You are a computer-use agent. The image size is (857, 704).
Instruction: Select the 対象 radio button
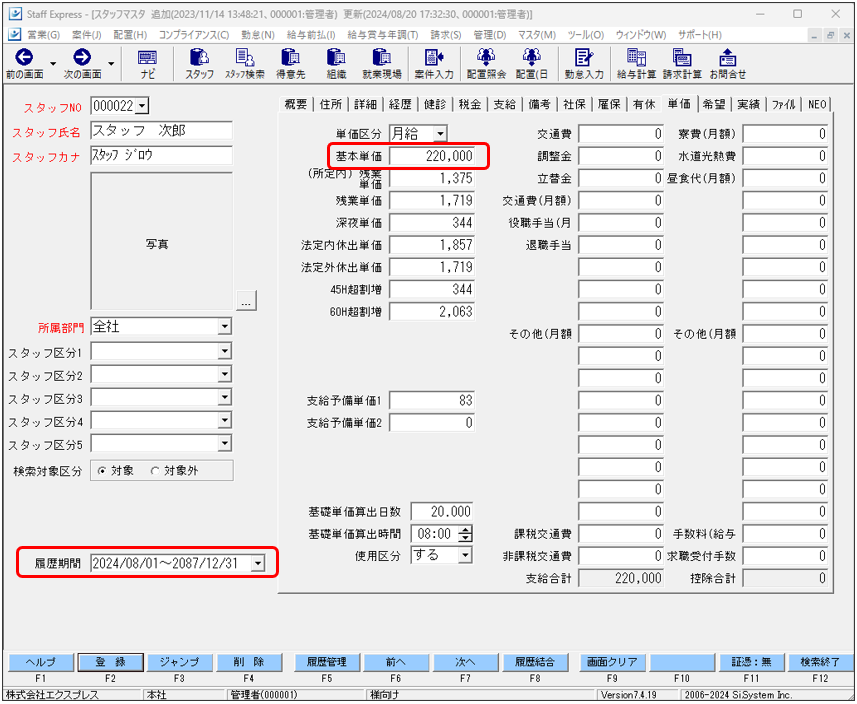click(x=102, y=471)
